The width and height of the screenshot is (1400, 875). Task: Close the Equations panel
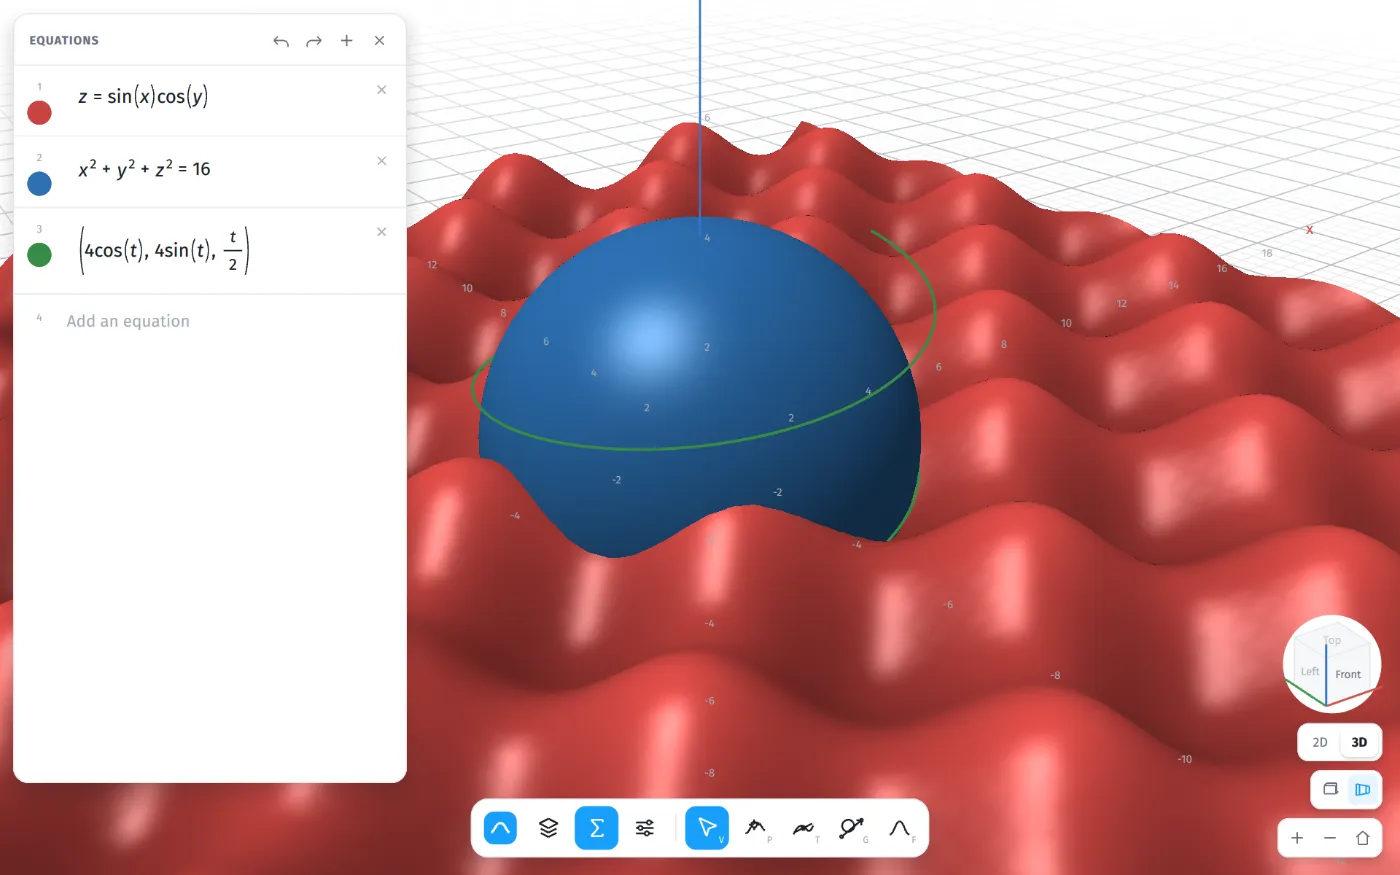pyautogui.click(x=380, y=41)
